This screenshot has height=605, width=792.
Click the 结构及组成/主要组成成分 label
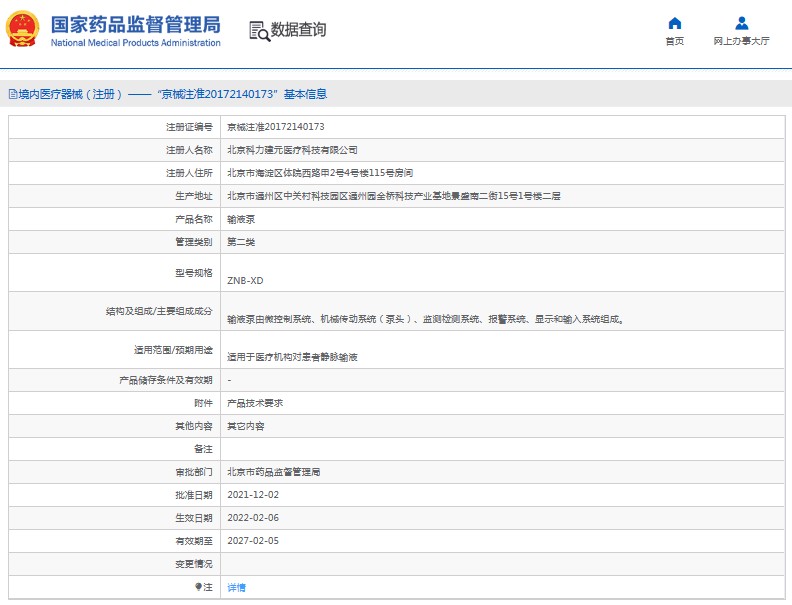pos(159,312)
